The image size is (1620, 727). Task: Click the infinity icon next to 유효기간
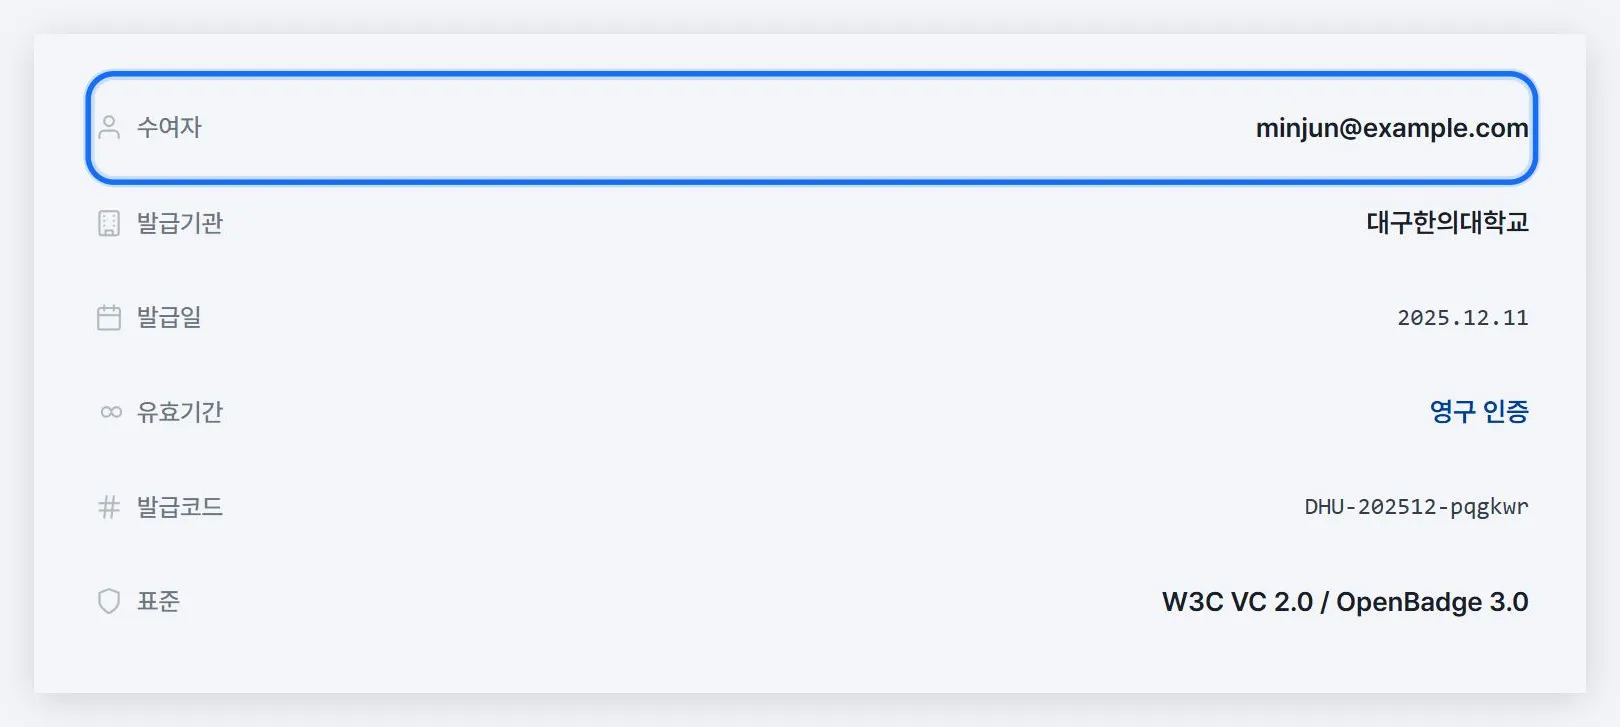click(111, 412)
